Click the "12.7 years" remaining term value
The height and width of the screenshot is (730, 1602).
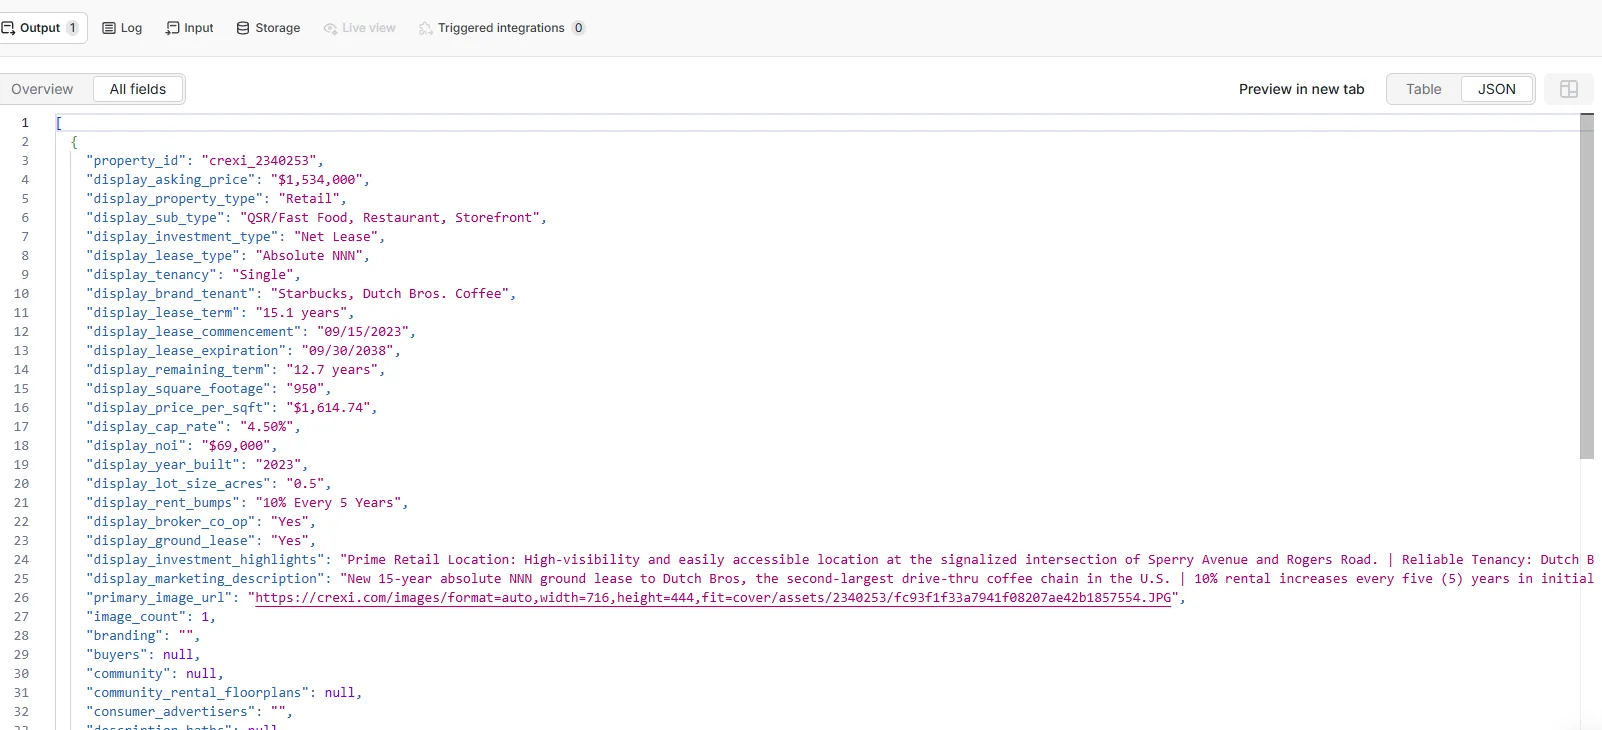click(x=332, y=370)
